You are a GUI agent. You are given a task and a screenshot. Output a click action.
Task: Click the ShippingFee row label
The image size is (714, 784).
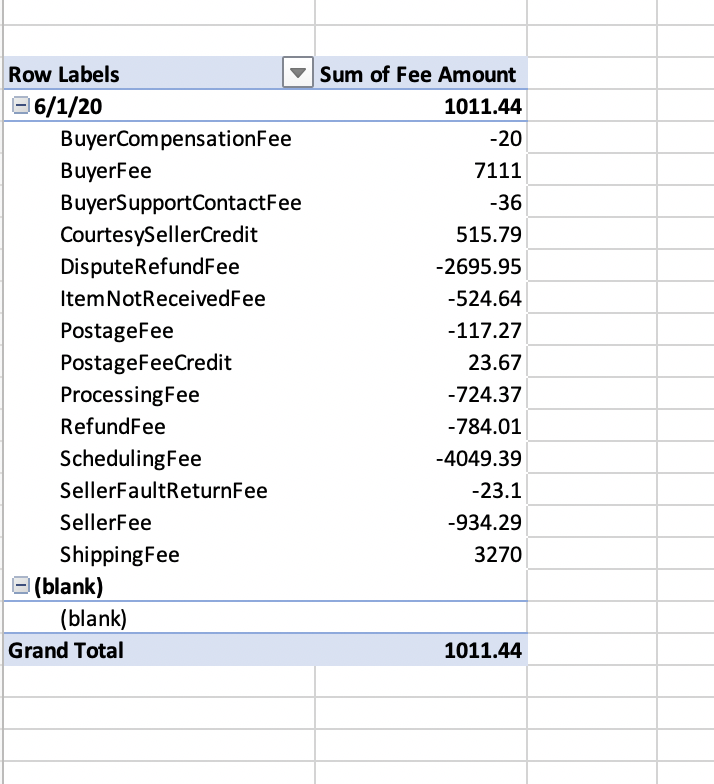click(x=119, y=555)
